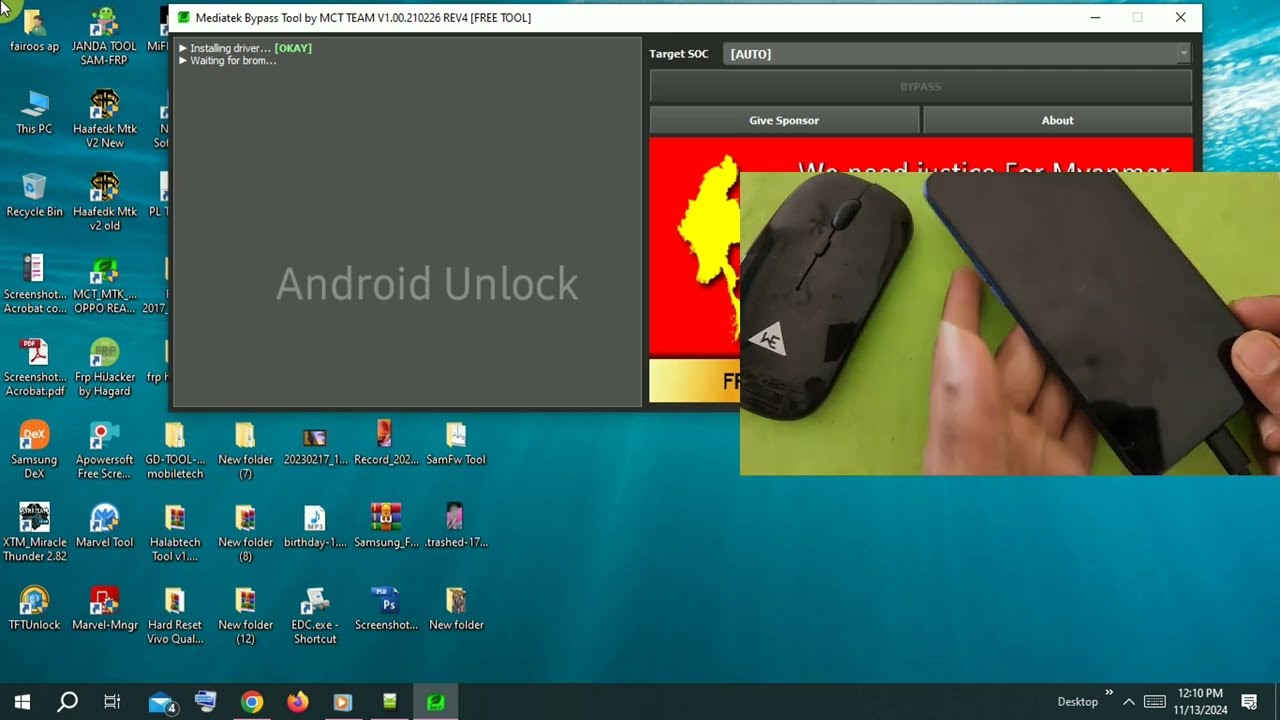Open Screenshot Acrobat.pdf file

pos(34,368)
